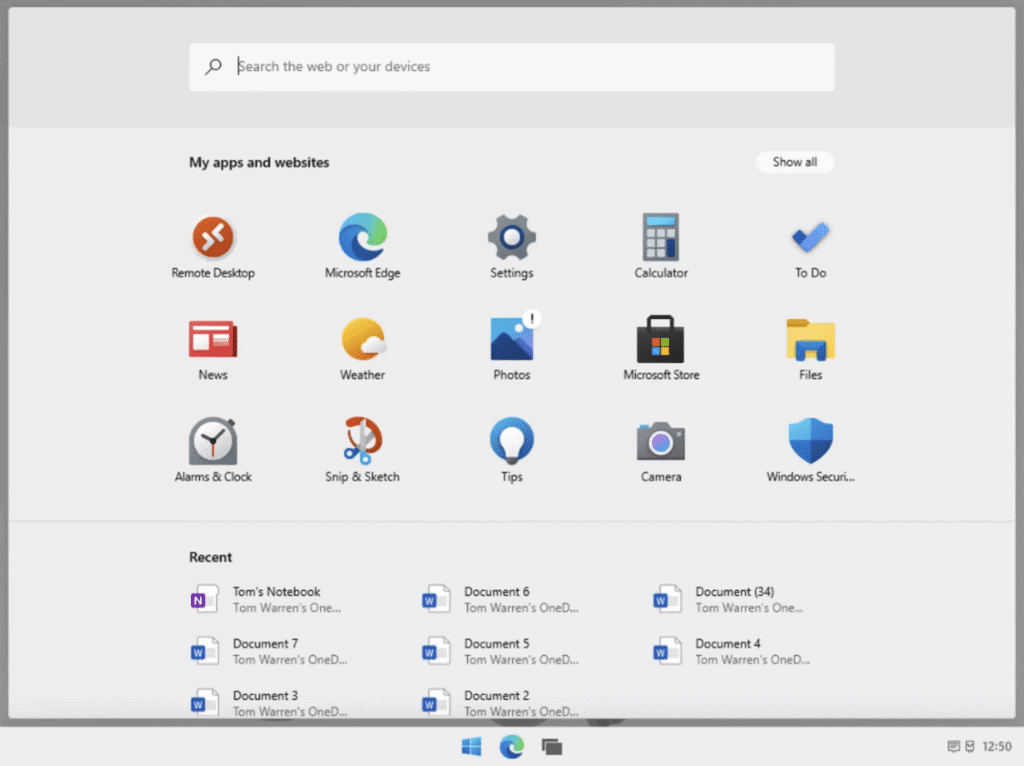Open Edge from the taskbar
This screenshot has height=766, width=1024.
pyautogui.click(x=511, y=746)
